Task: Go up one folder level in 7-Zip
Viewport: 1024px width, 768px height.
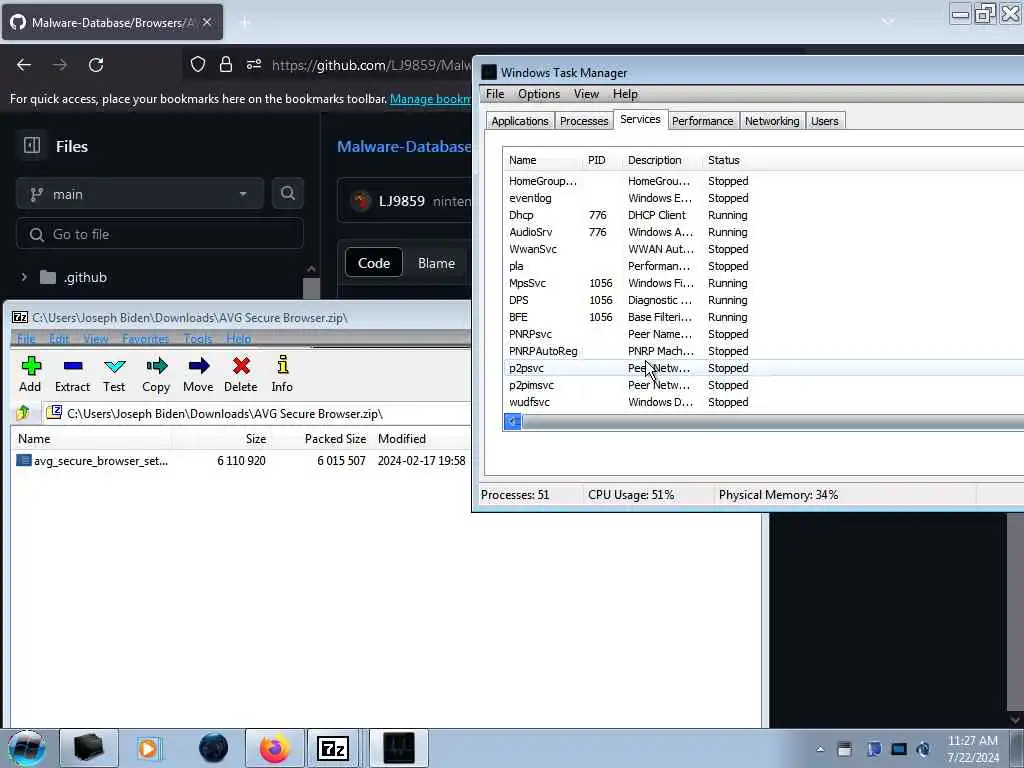Action: [x=24, y=413]
